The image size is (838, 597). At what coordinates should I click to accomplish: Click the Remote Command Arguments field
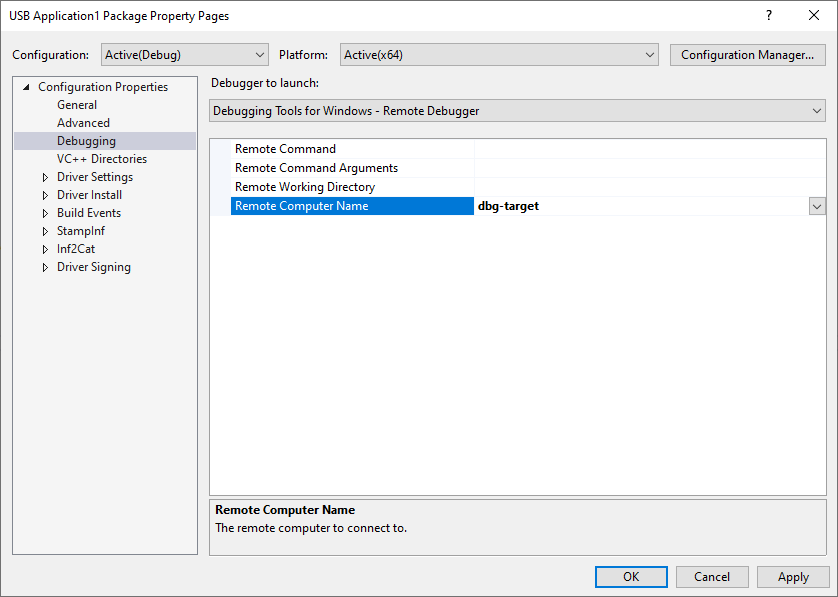[x=320, y=167]
